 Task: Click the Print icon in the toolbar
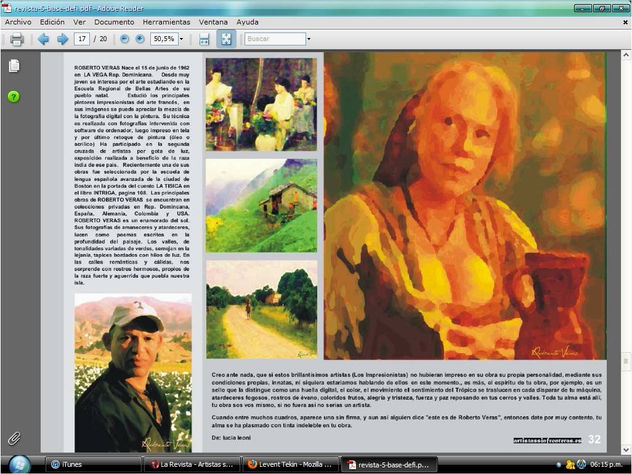click(17, 39)
